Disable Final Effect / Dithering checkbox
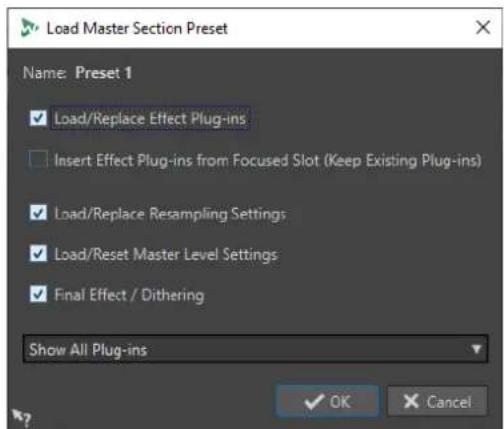Viewport: 504px width, 429px height. point(38,294)
